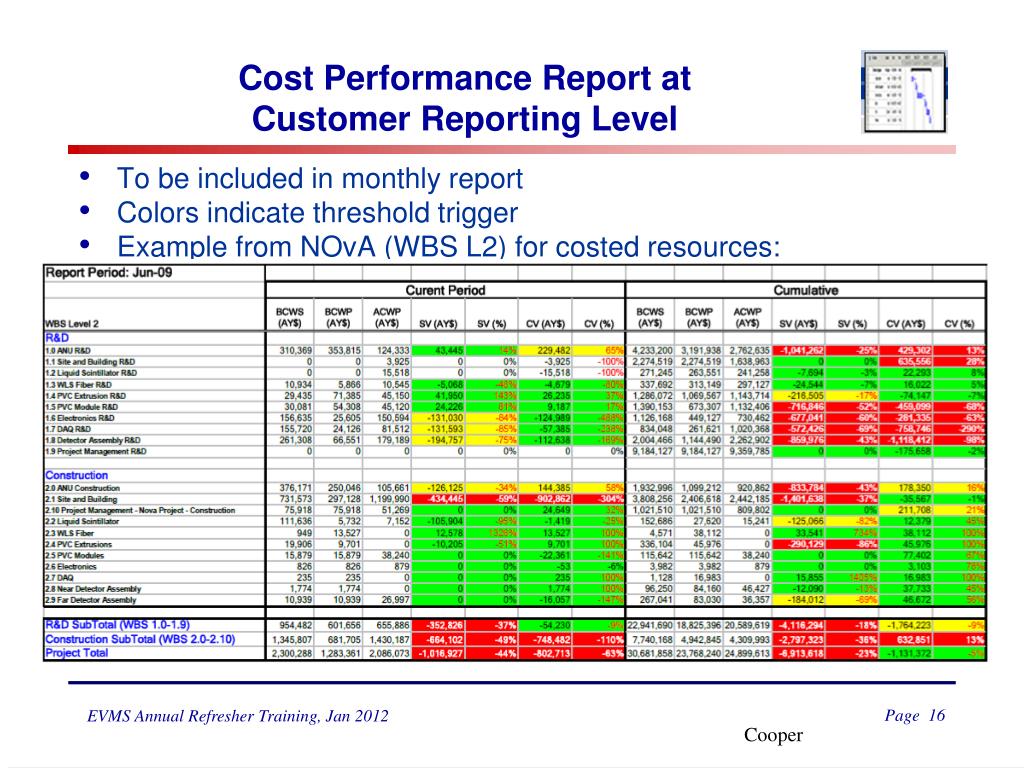Image resolution: width=1024 pixels, height=768 pixels.
Task: Click the '1.4 PVC Extrusion R&D' row label
Action: point(85,396)
